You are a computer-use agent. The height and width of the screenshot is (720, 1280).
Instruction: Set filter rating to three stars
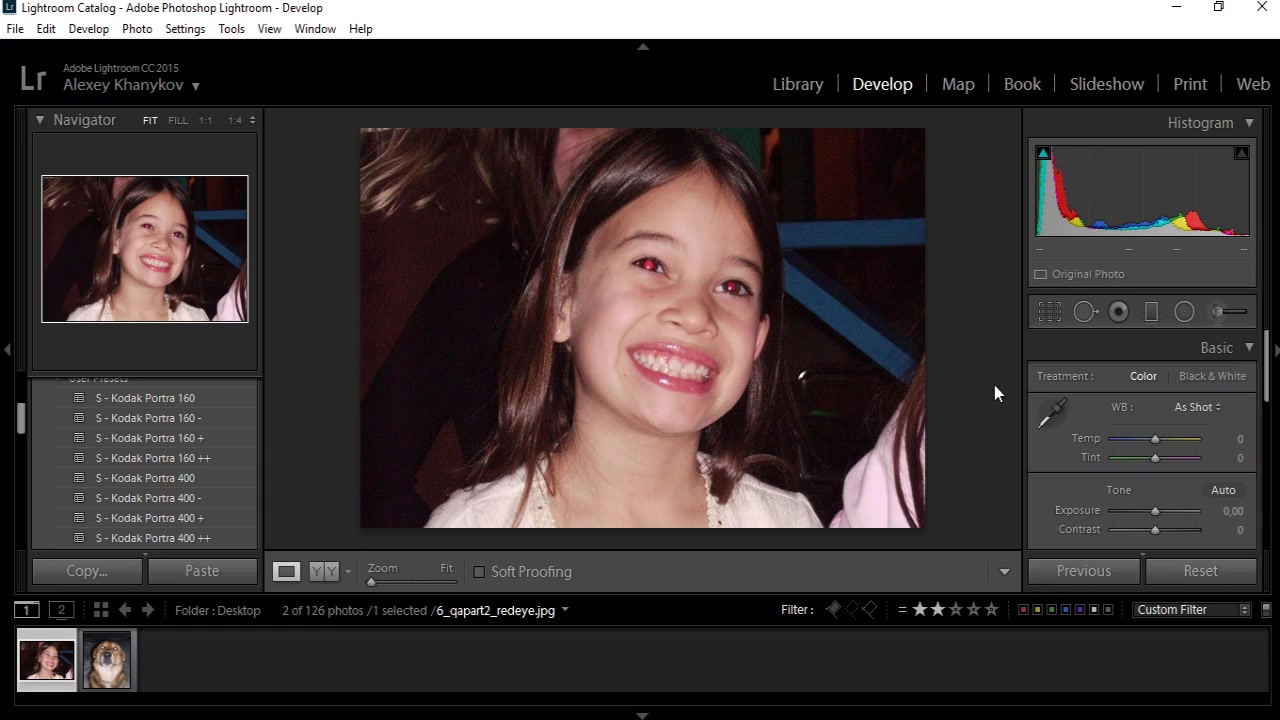click(956, 610)
